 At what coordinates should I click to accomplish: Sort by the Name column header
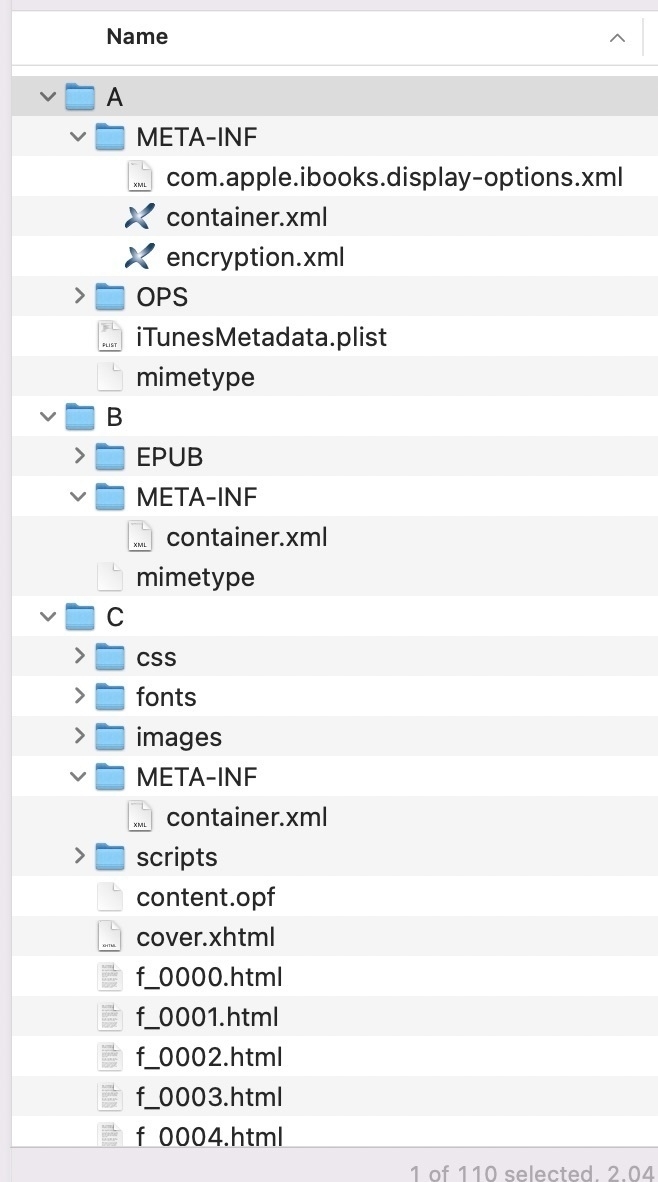(x=137, y=36)
